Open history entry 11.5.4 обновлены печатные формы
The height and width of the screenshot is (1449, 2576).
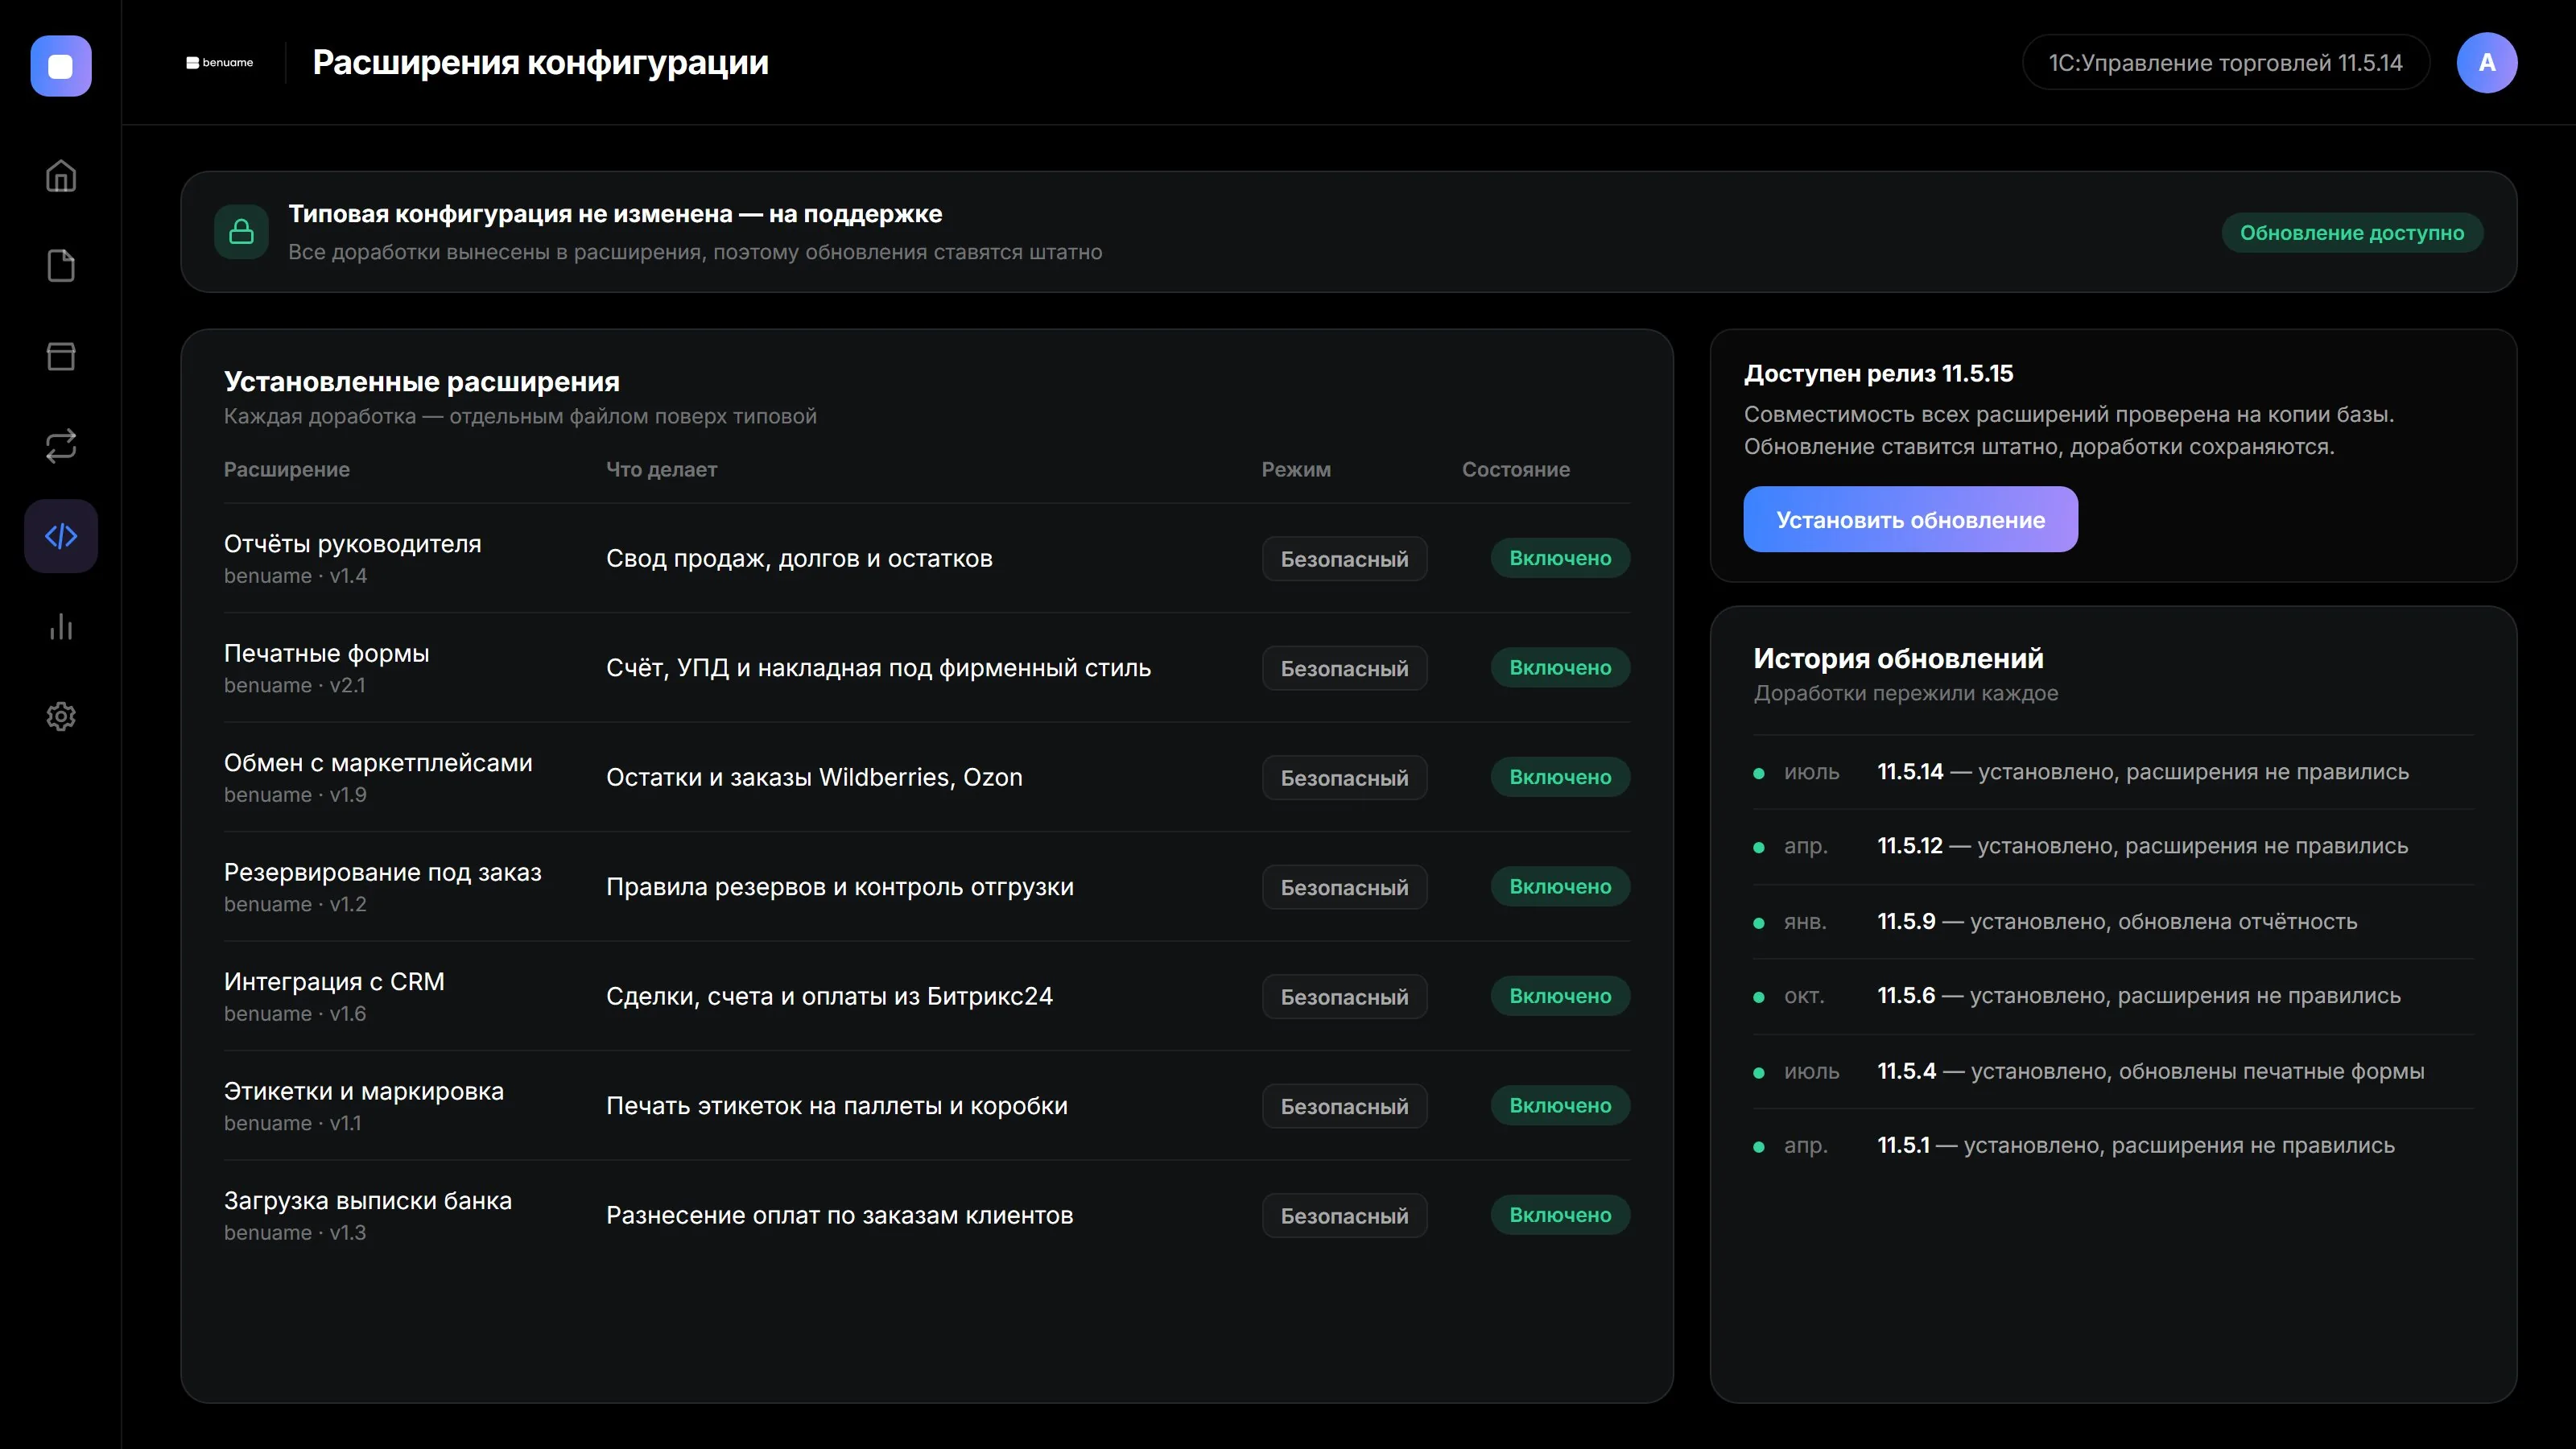2113,1071
